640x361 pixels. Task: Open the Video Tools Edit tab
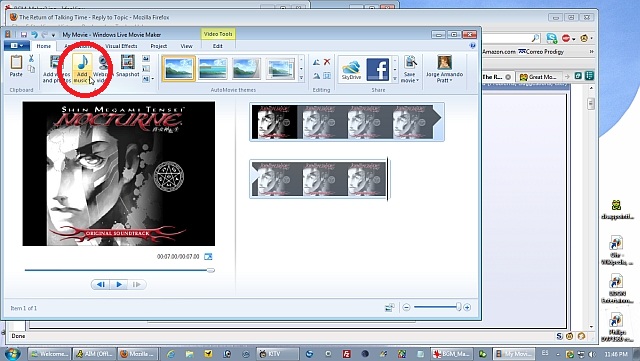[218, 46]
